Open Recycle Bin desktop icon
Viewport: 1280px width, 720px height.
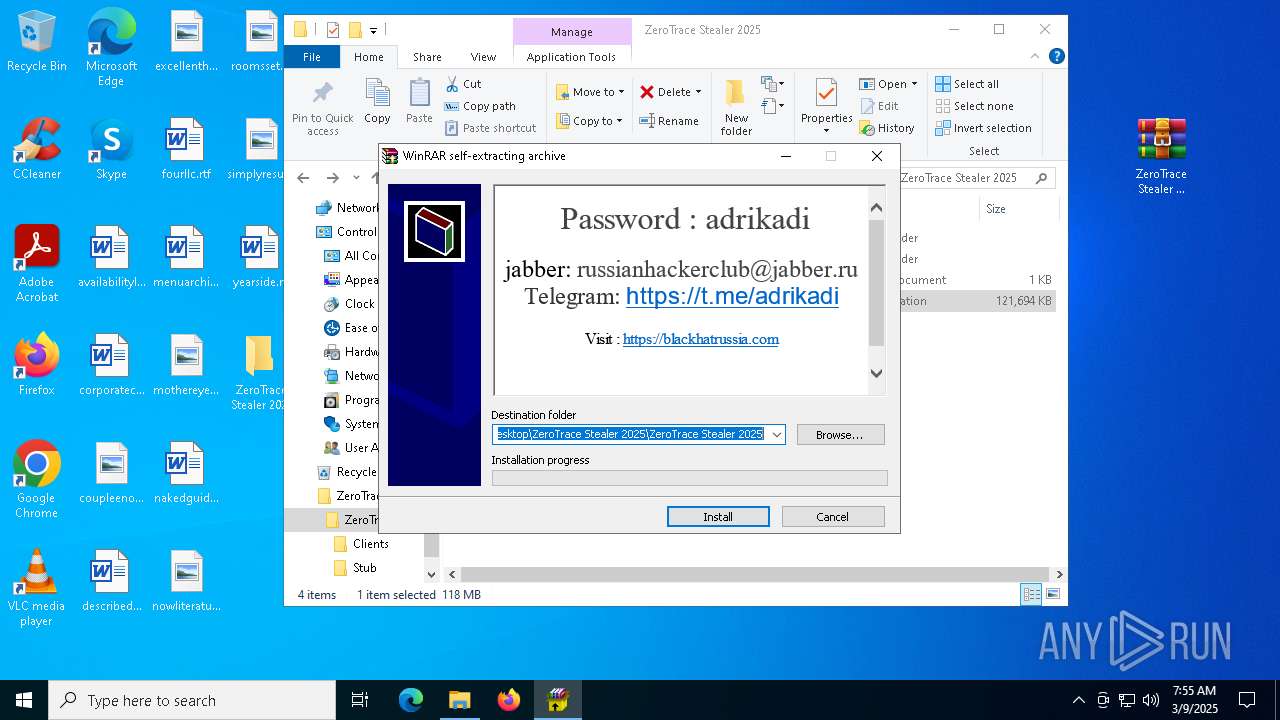pos(37,41)
